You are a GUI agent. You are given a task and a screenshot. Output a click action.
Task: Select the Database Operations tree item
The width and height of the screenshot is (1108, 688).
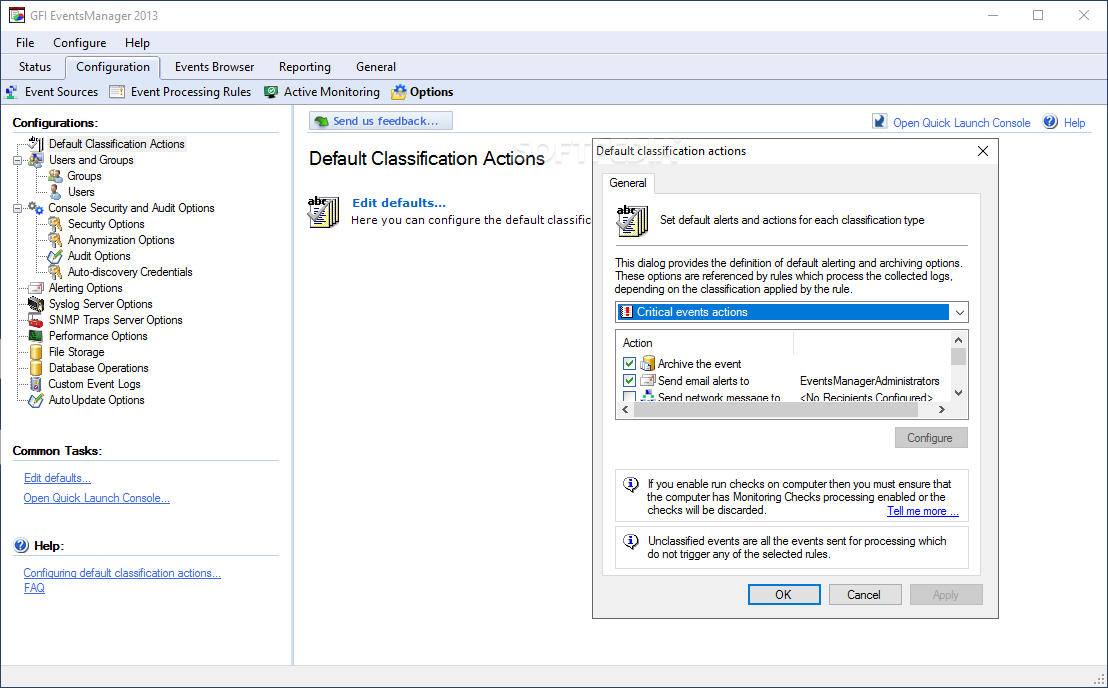(x=98, y=368)
